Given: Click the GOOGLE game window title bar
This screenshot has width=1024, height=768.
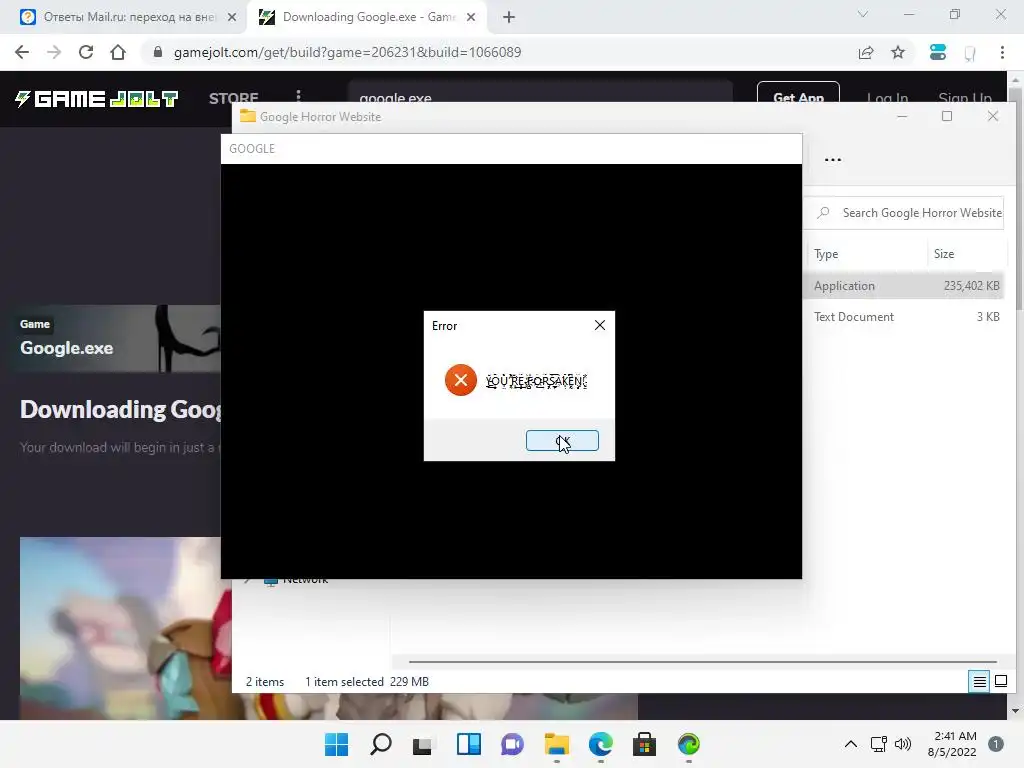Looking at the screenshot, I should coord(511,148).
